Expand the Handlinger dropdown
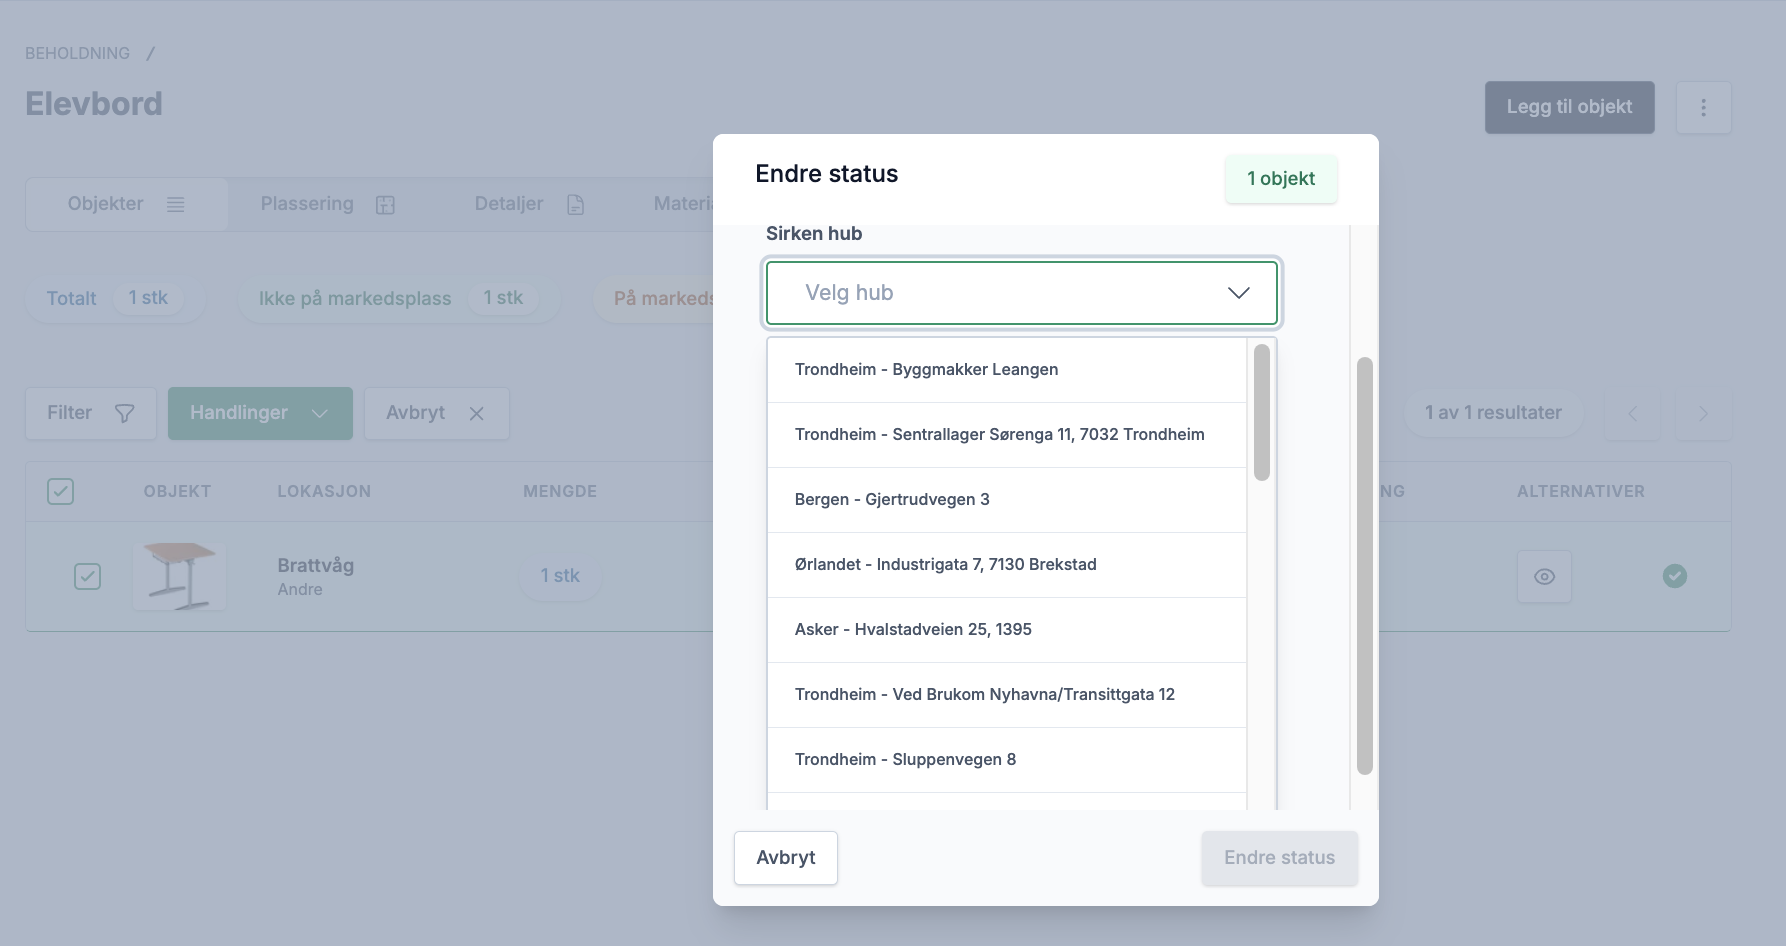 [x=260, y=412]
